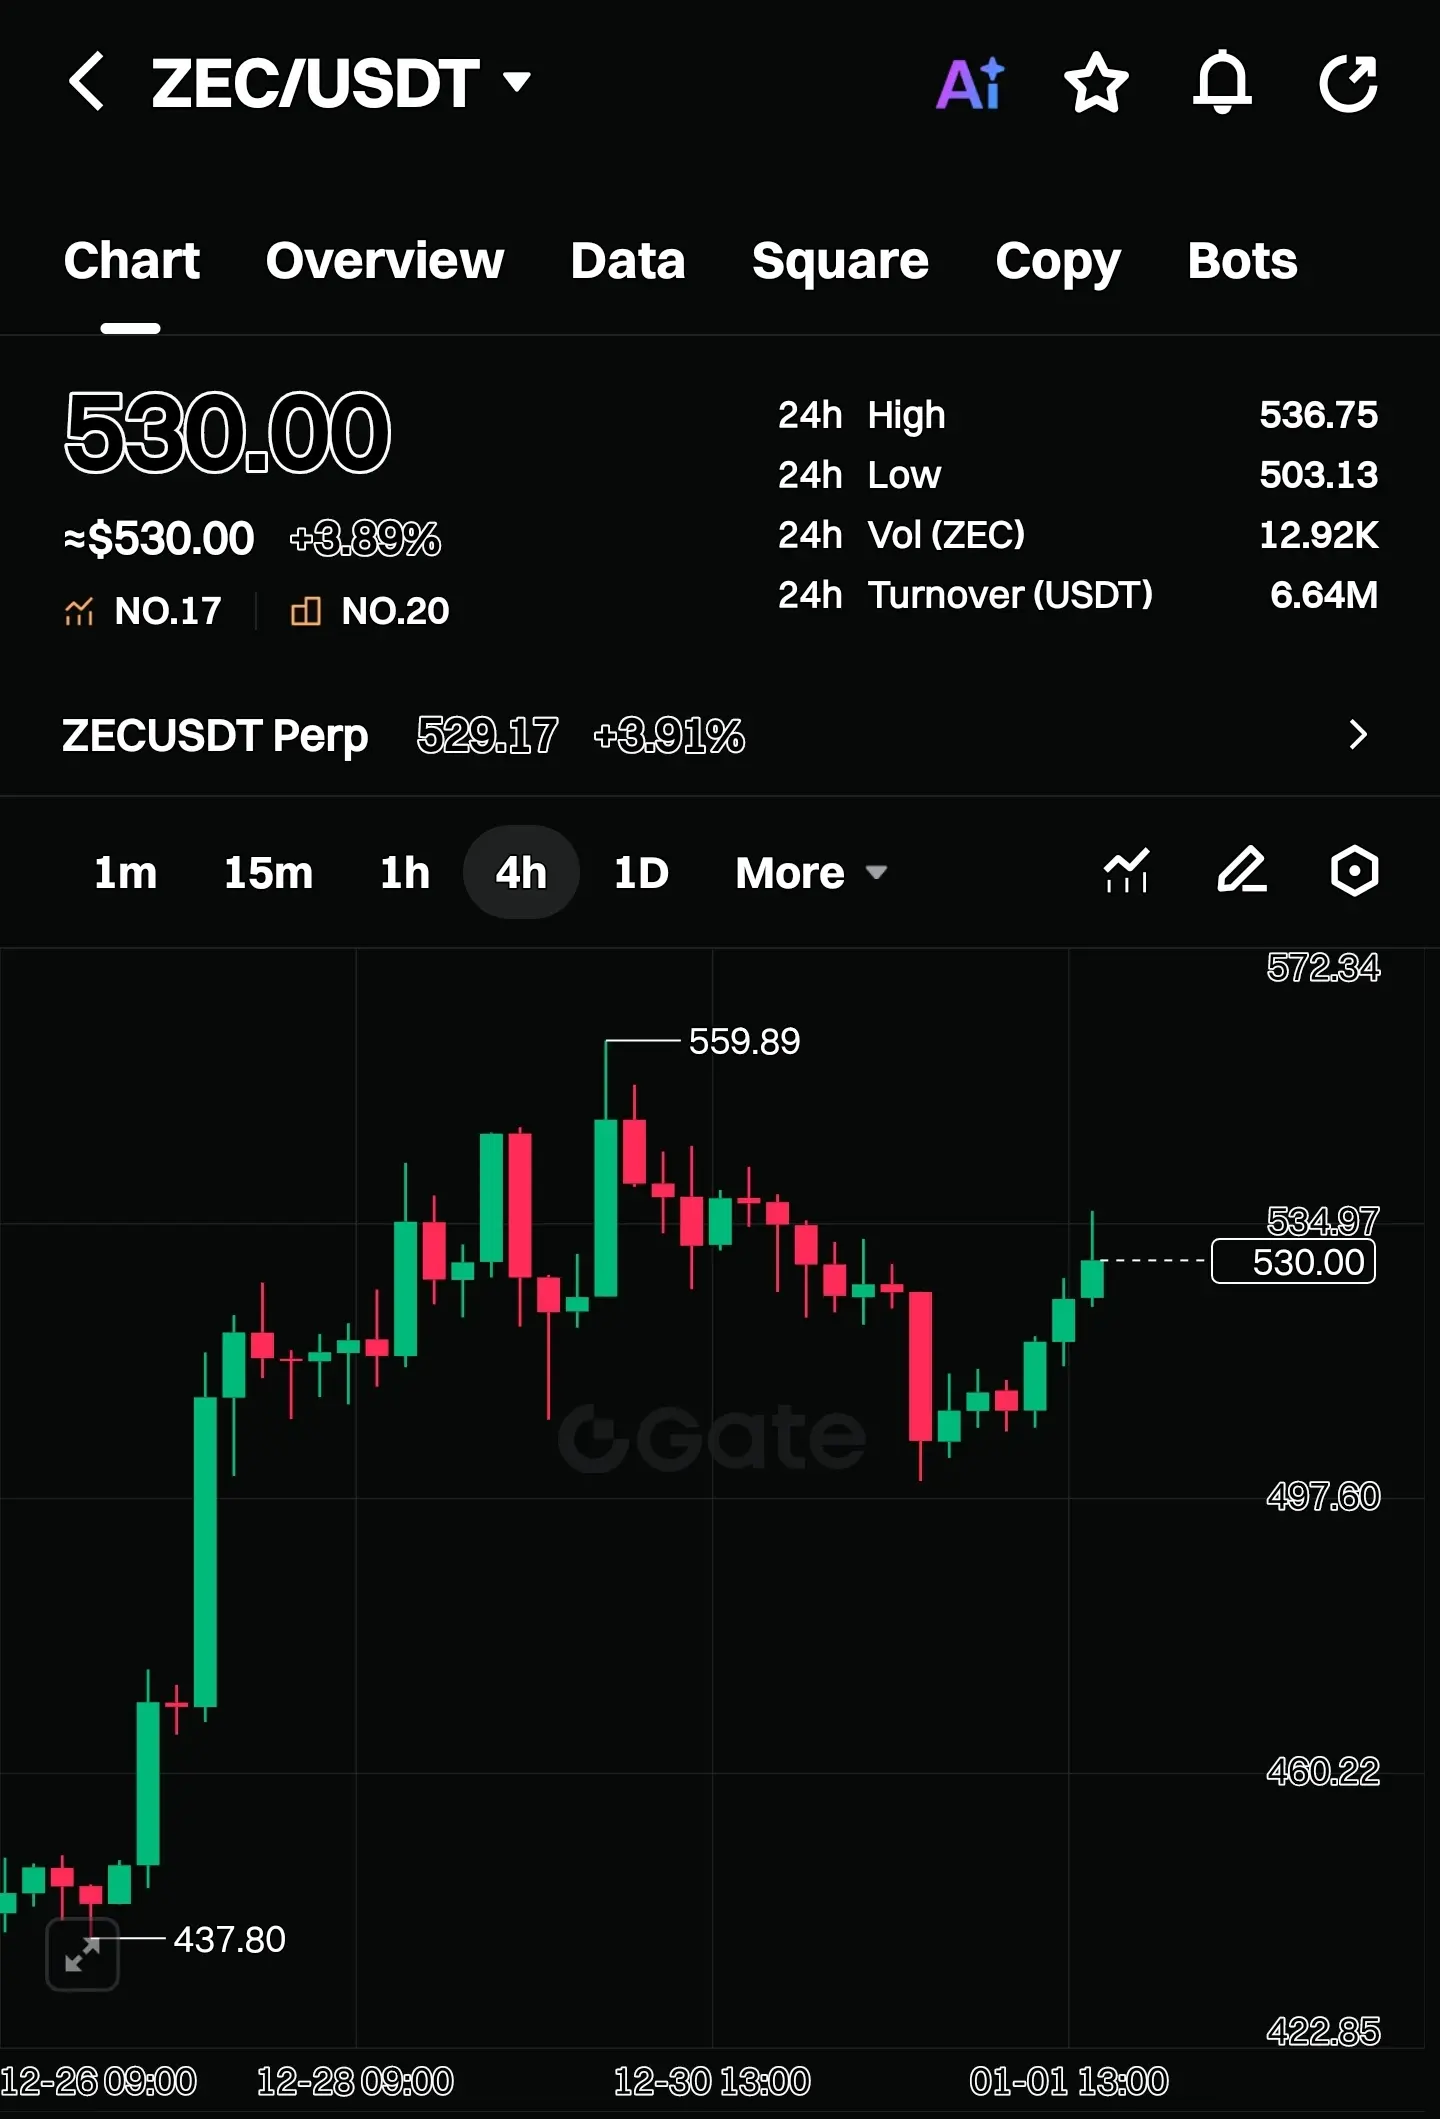Open the drawing pencil tool
The height and width of the screenshot is (2119, 1440).
[x=1242, y=871]
